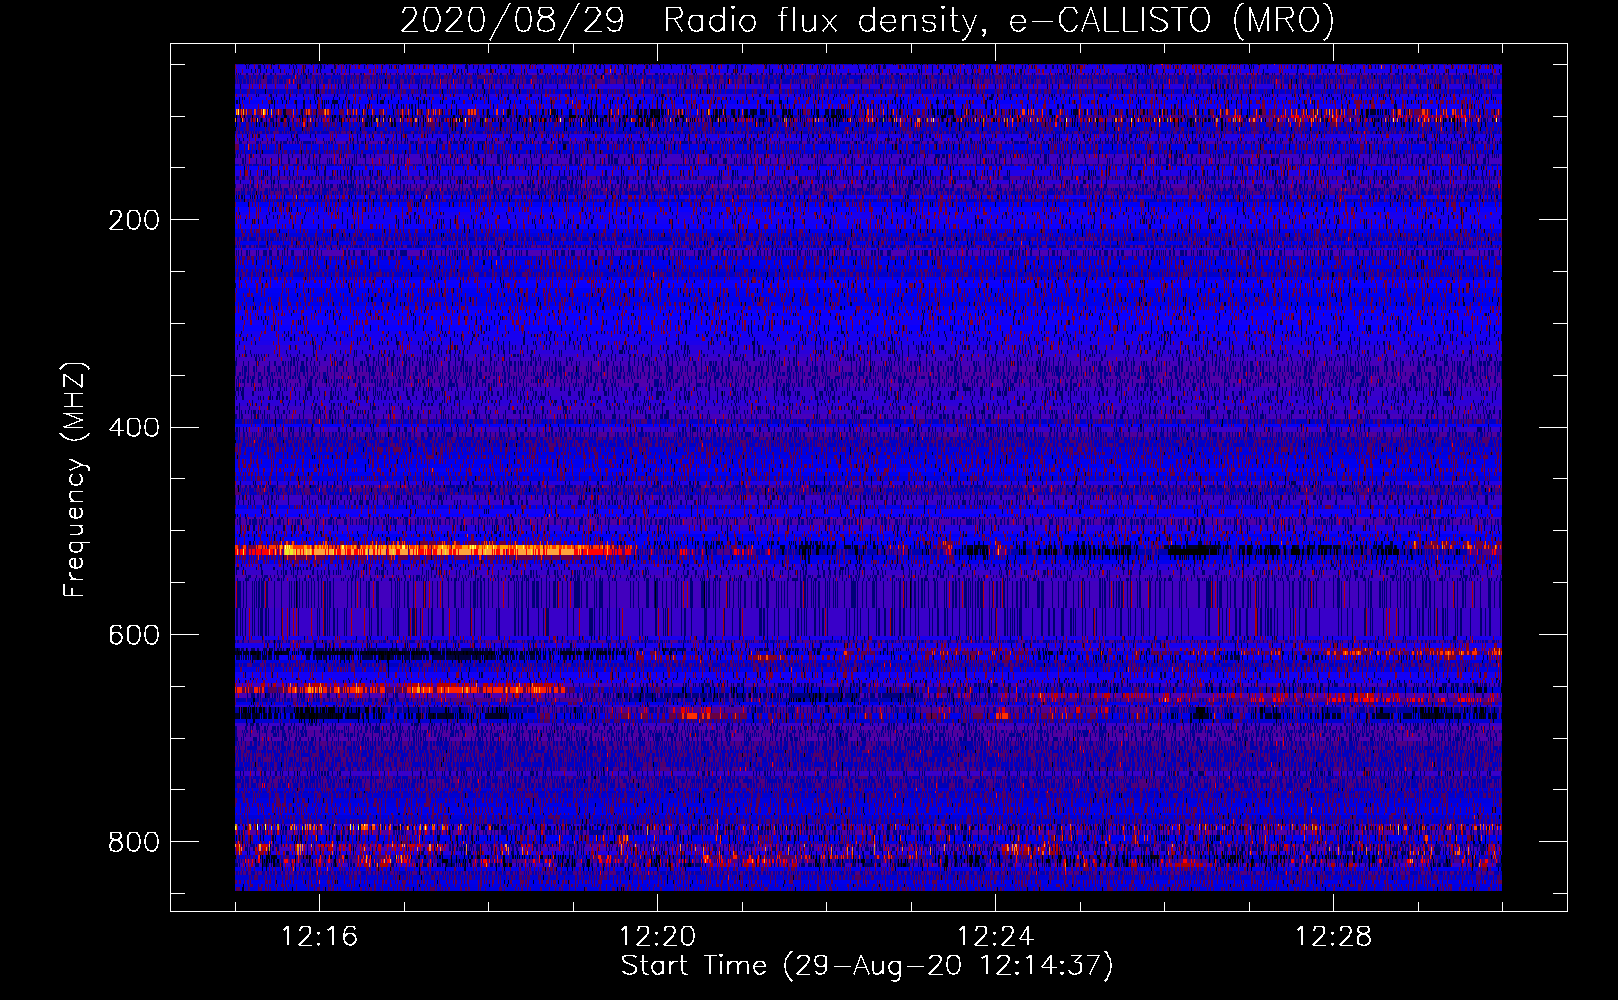Viewport: 1618px width, 1000px height.
Task: Click the 'Frequency (MHZ)' axis label
Action: click(x=75, y=480)
